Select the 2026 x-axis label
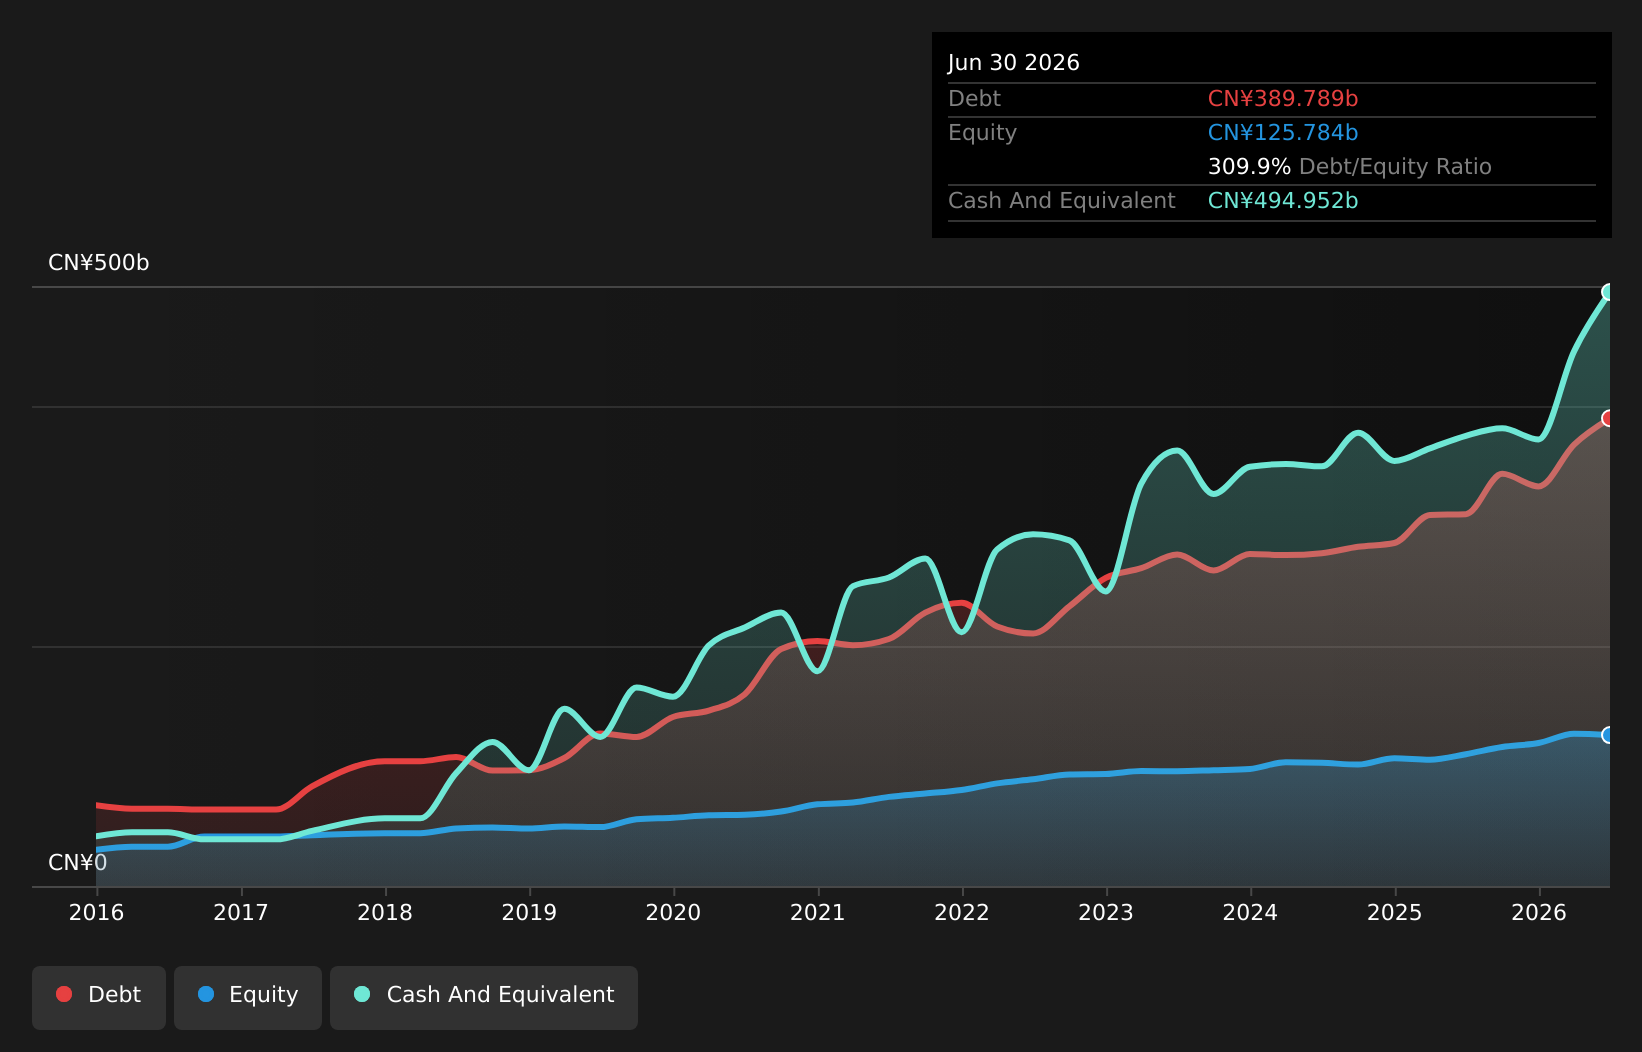Screen dimensions: 1642x1052 pyautogui.click(x=1539, y=912)
